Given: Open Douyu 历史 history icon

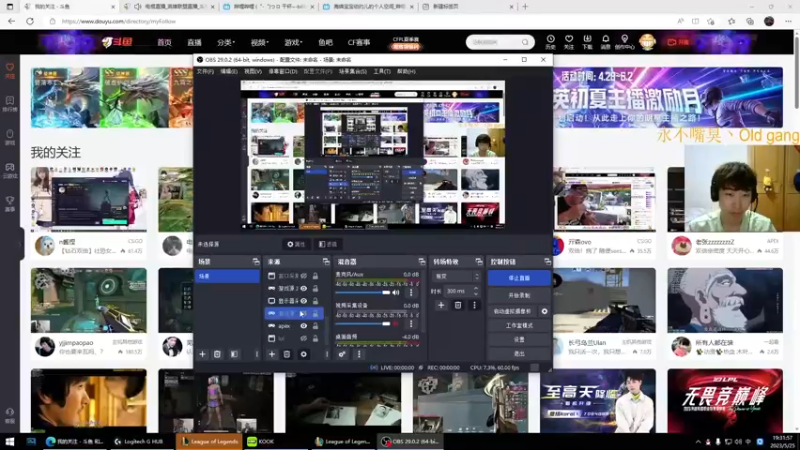Looking at the screenshot, I should (x=551, y=42).
